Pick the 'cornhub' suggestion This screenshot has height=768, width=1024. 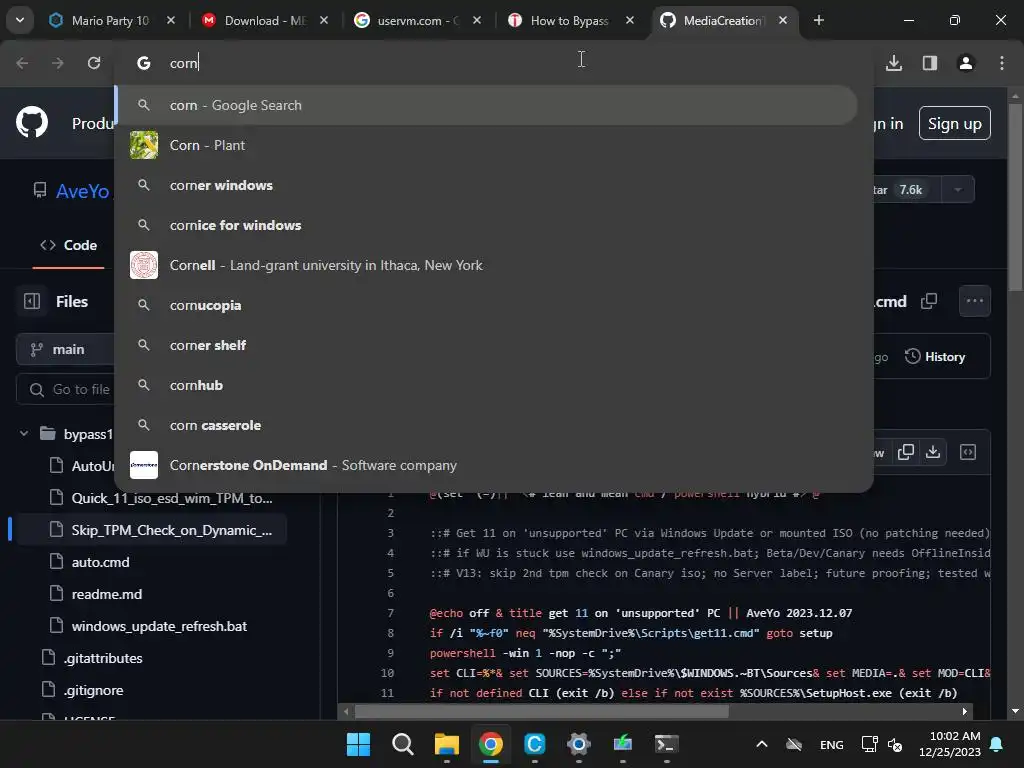487,385
